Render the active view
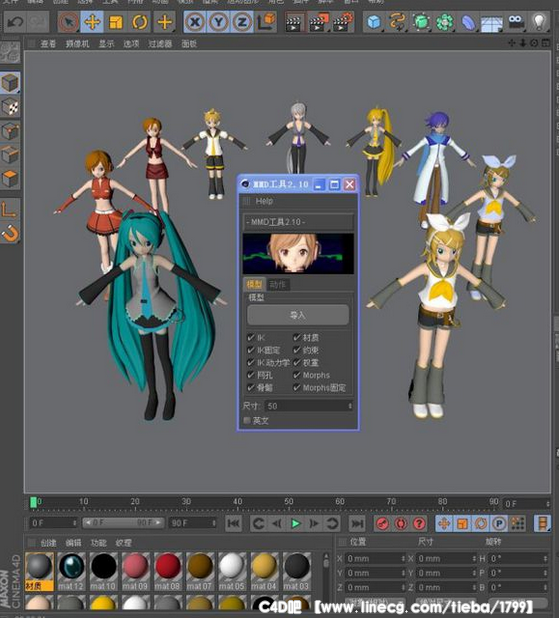The width and height of the screenshot is (559, 624). click(x=294, y=21)
